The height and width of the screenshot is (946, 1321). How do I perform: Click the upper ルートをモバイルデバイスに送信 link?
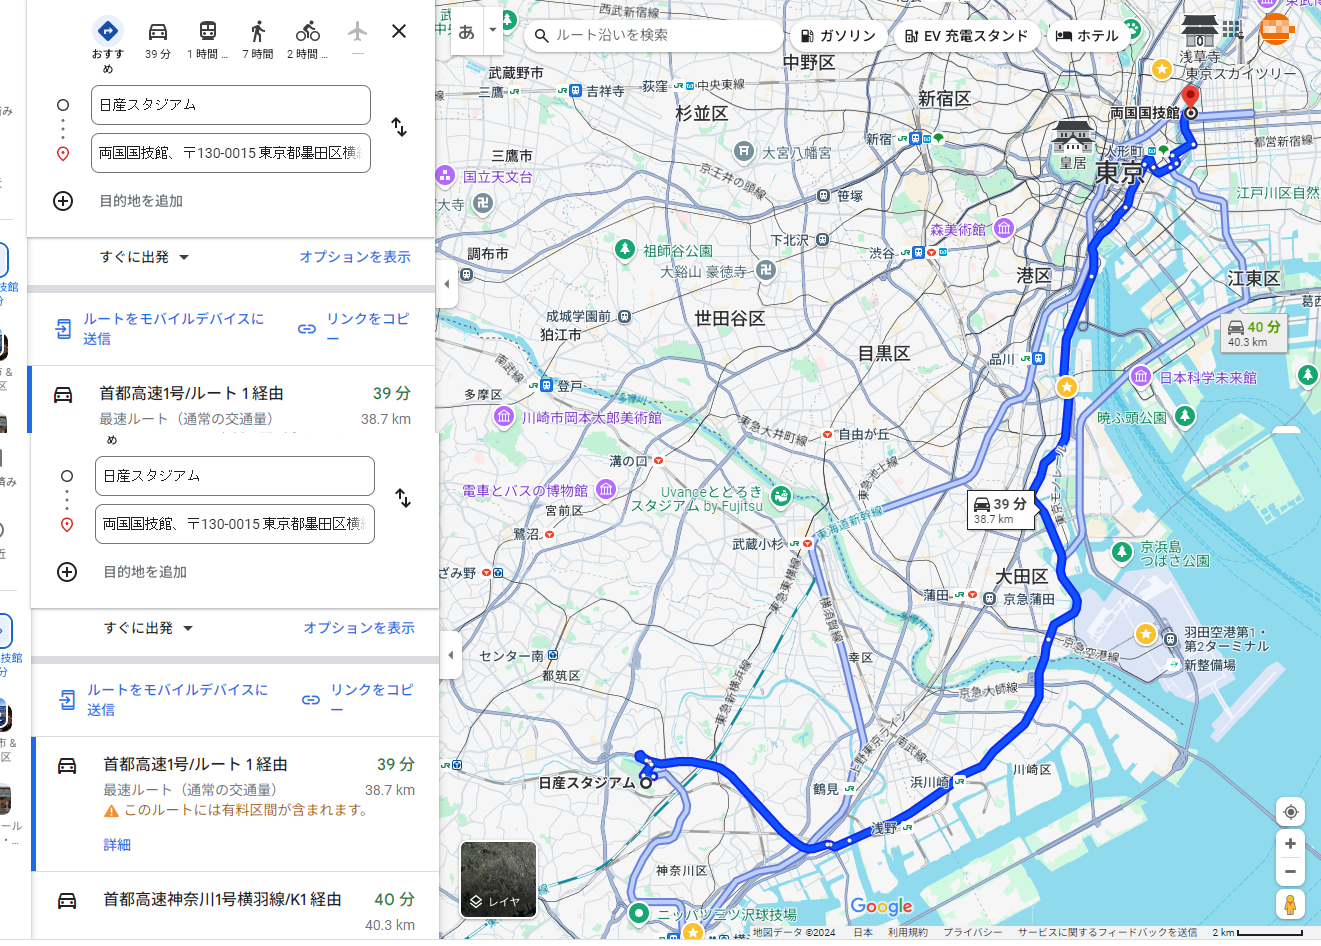(x=162, y=328)
